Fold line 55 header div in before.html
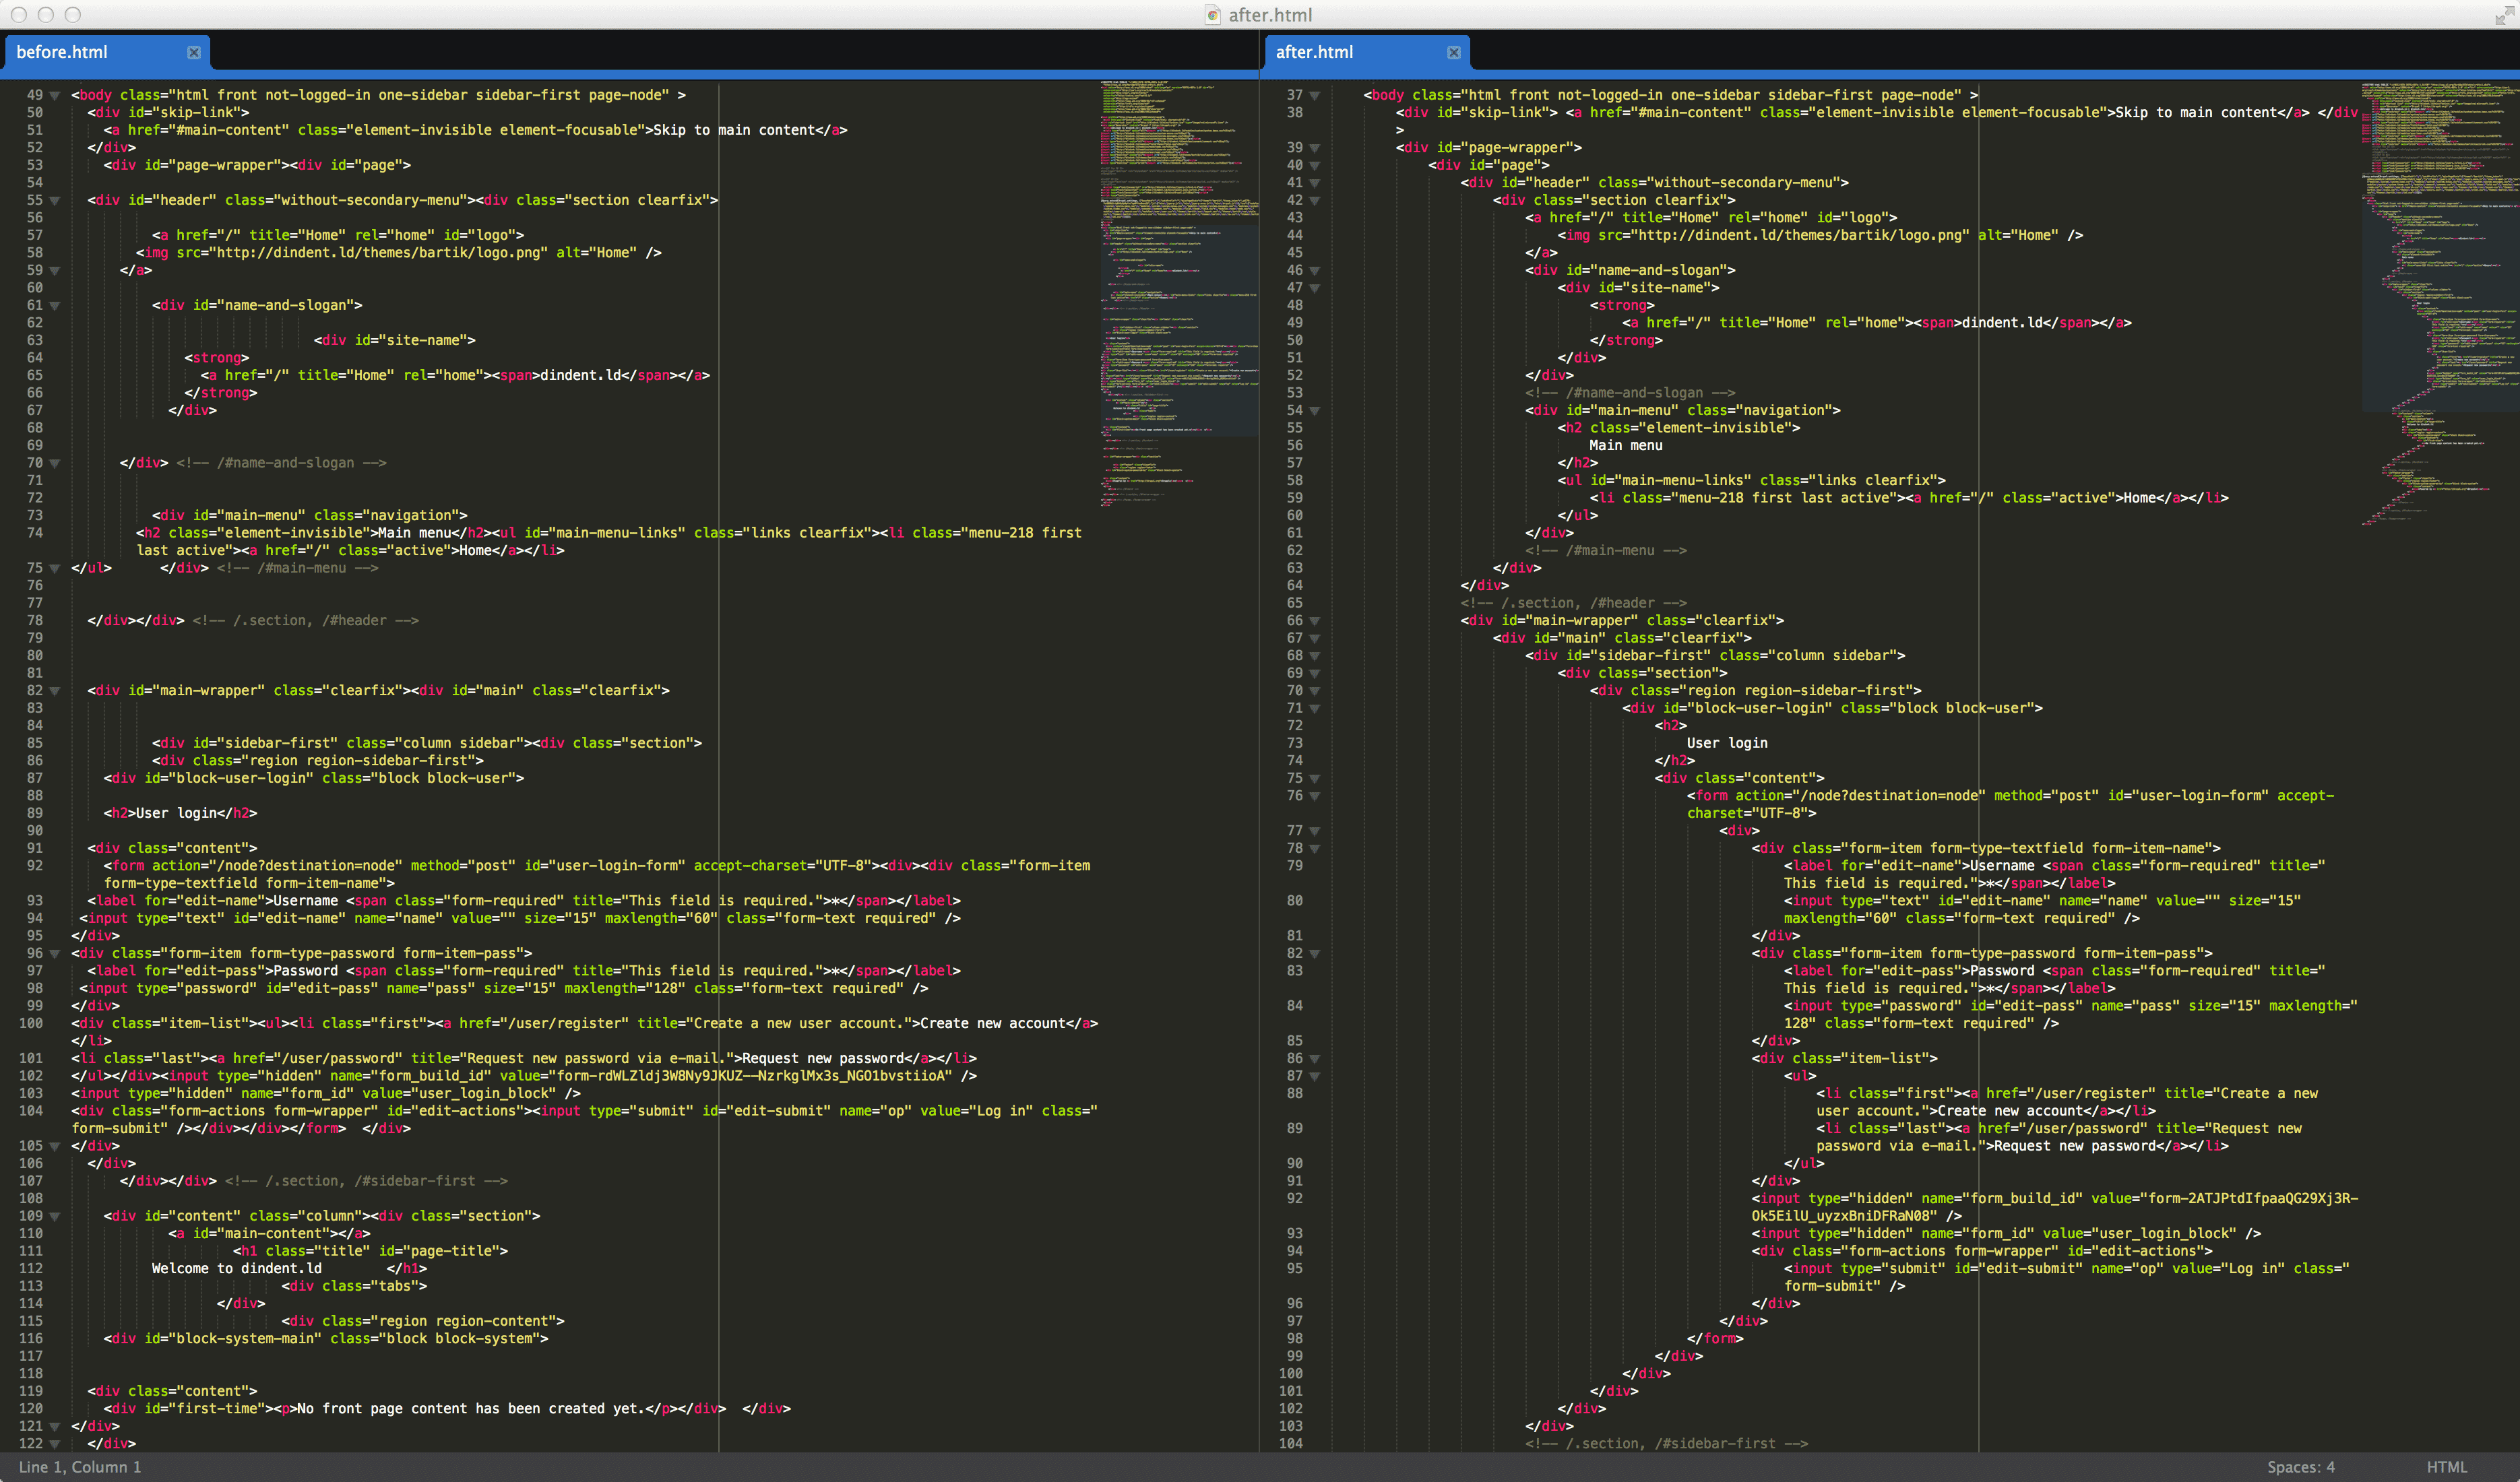The image size is (2520, 1482). pyautogui.click(x=55, y=201)
